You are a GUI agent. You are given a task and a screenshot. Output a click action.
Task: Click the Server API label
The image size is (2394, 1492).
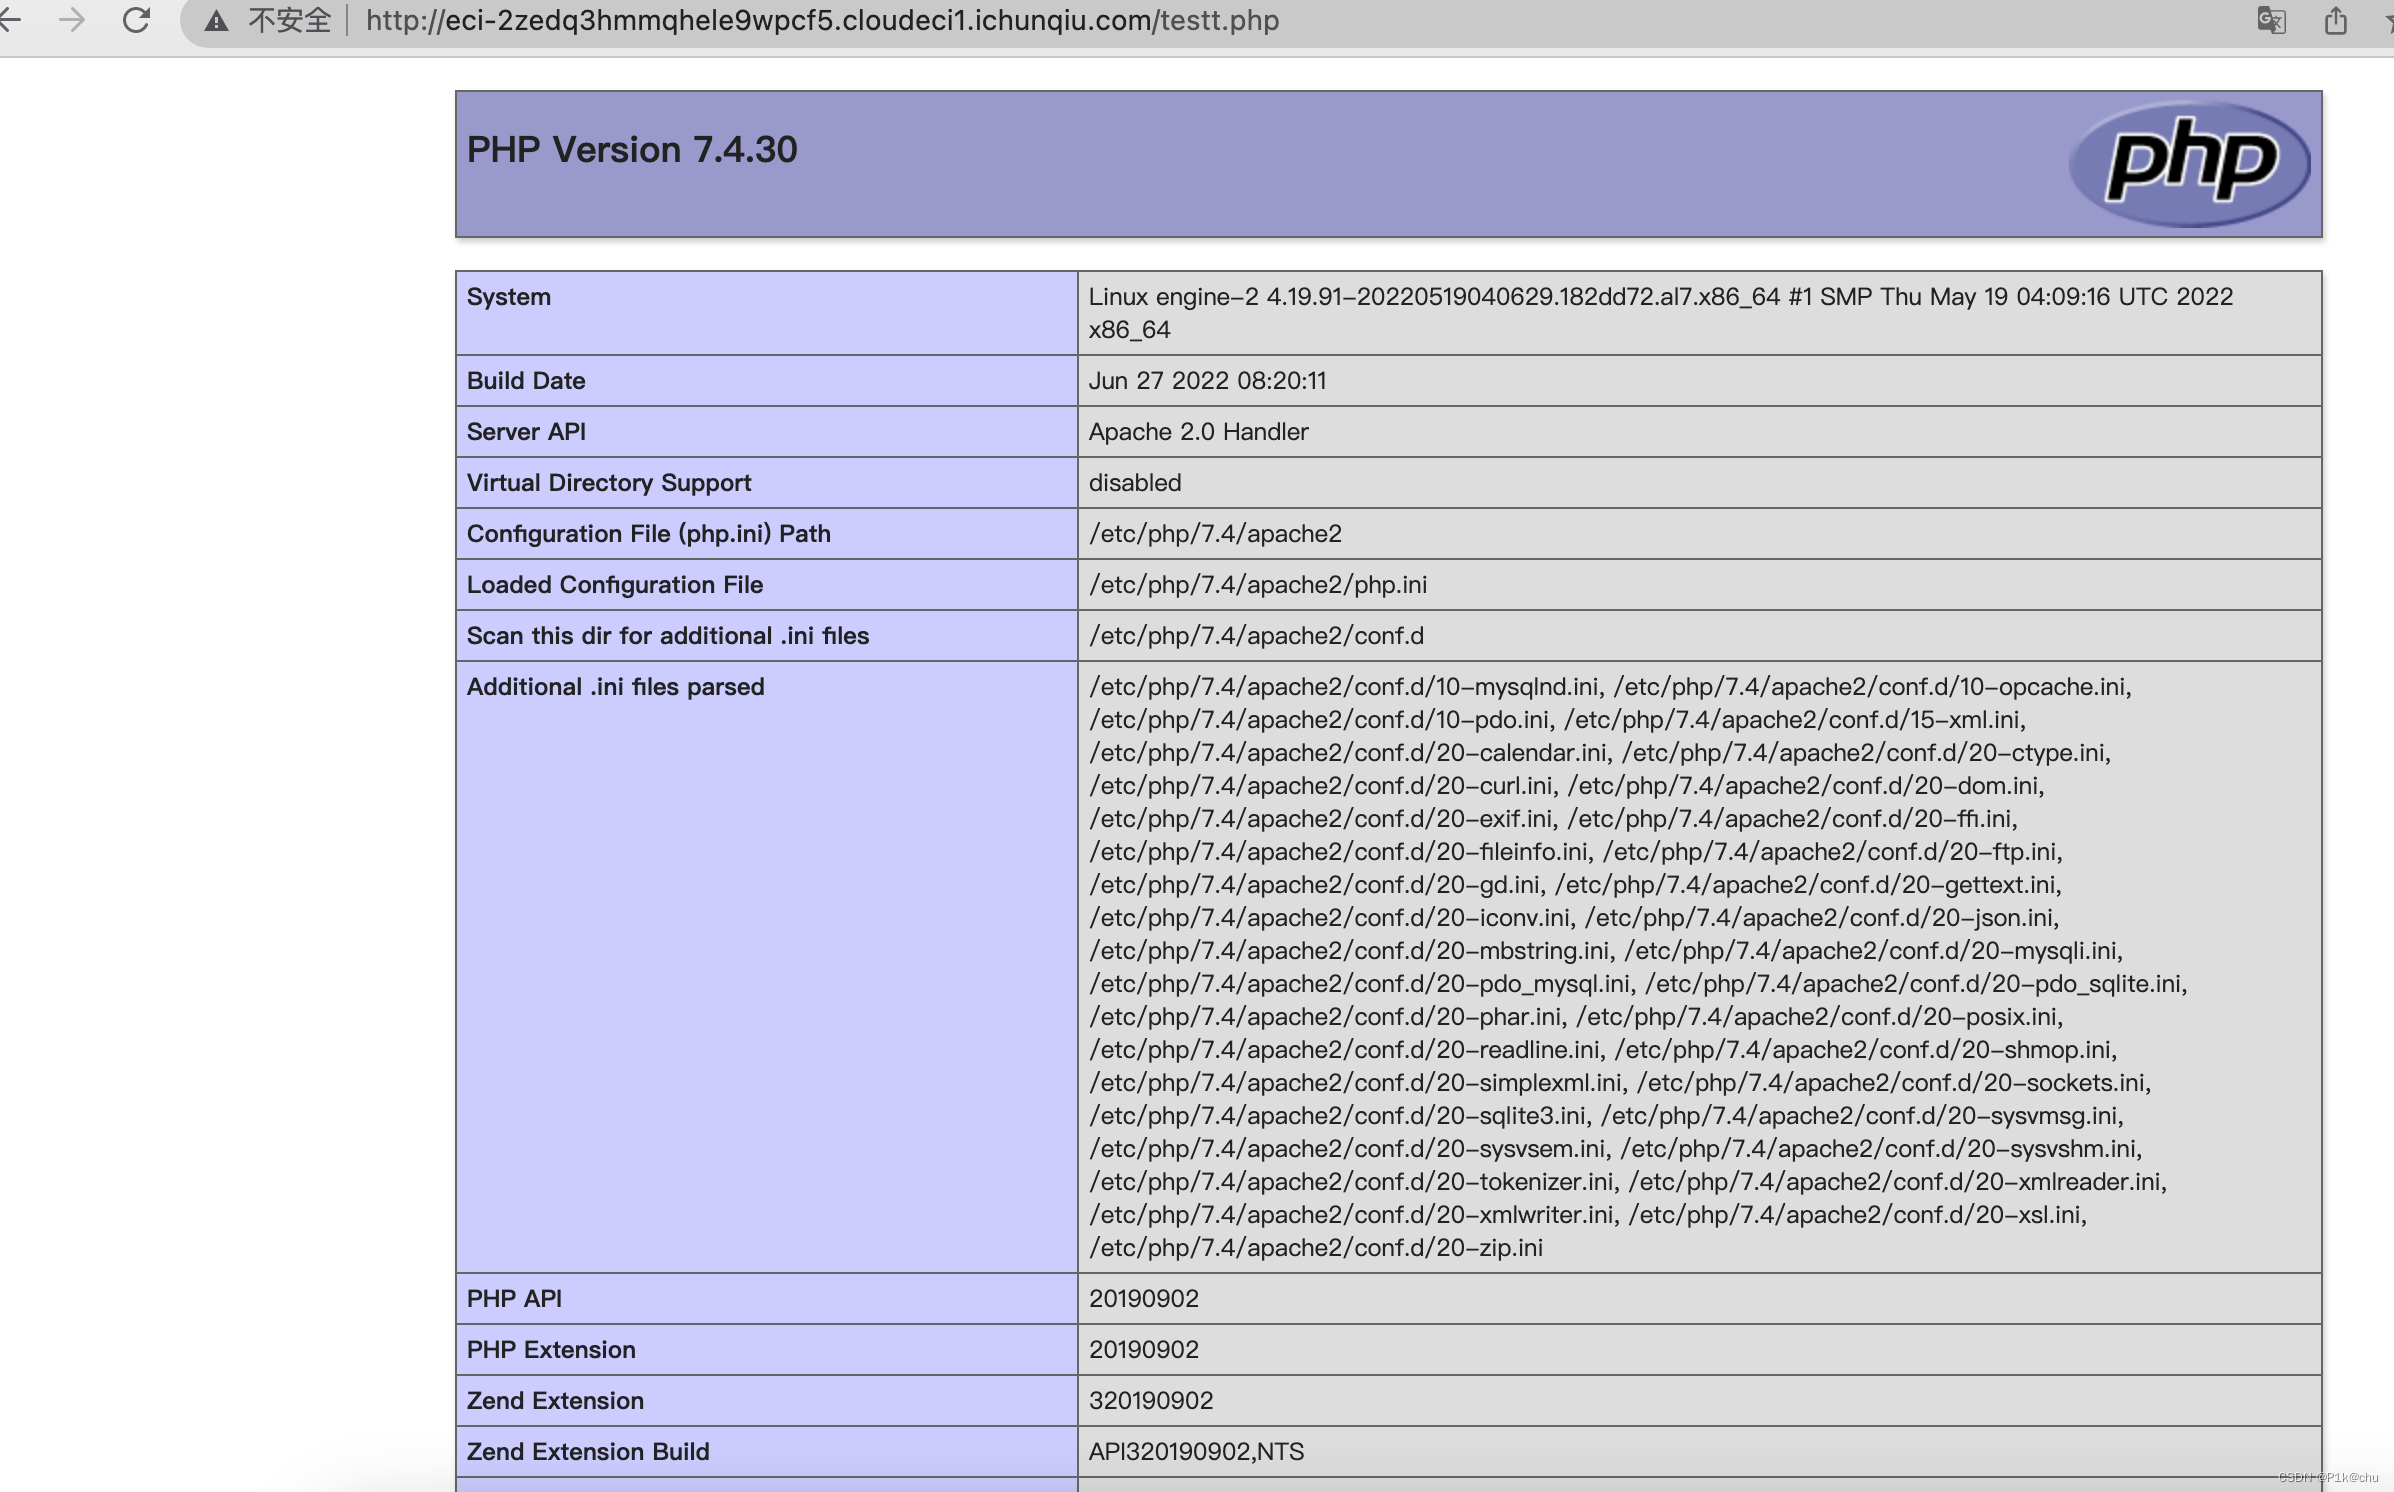pyautogui.click(x=526, y=432)
